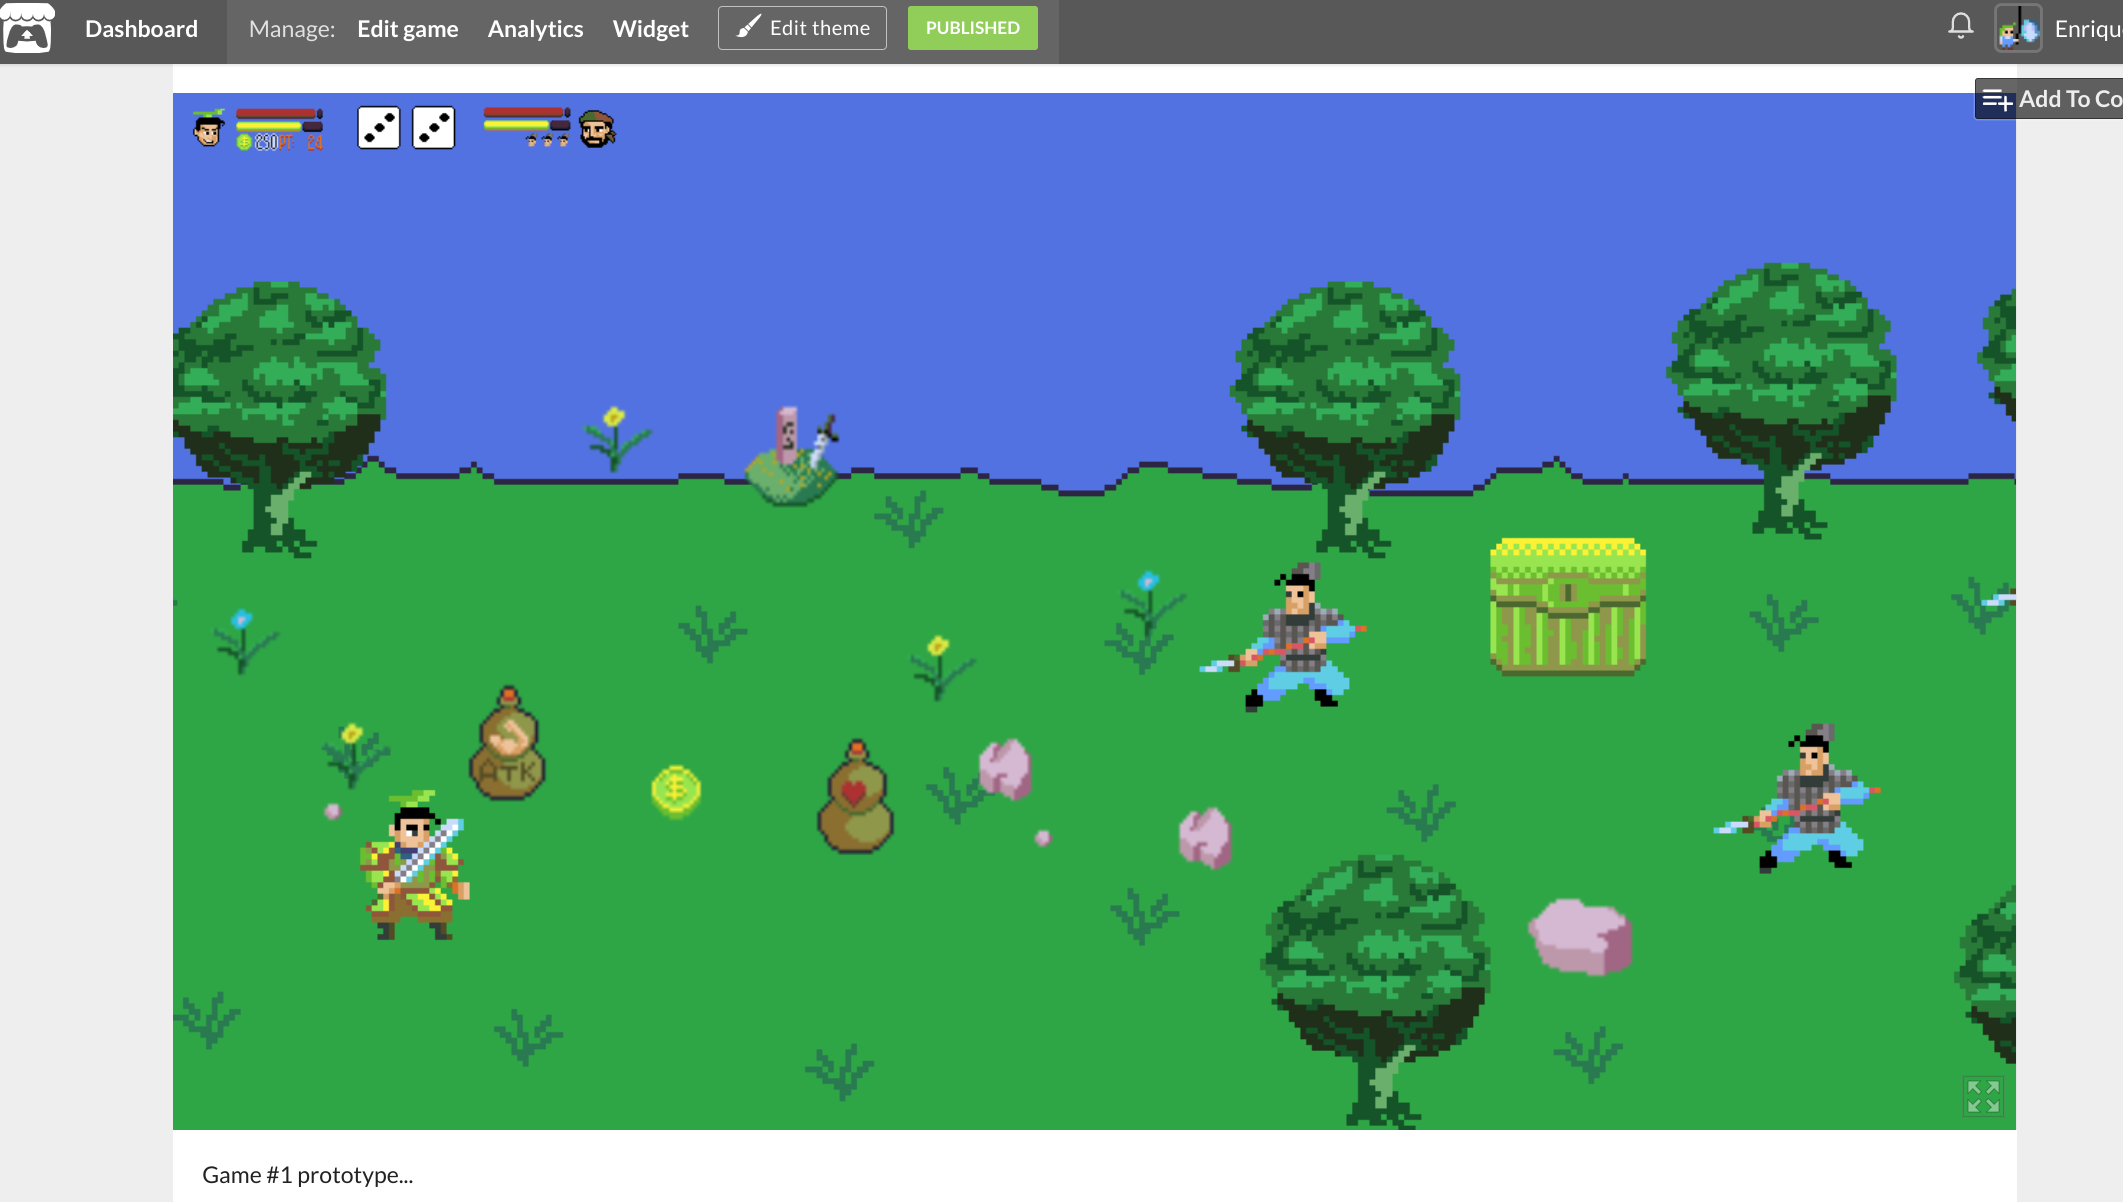Open the Dashboard page
This screenshot has height=1202, width=2123.
click(x=141, y=29)
